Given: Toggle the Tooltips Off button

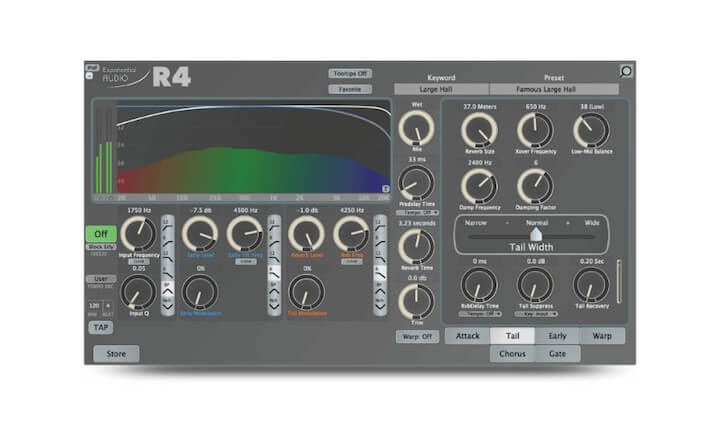Looking at the screenshot, I should 350,73.
